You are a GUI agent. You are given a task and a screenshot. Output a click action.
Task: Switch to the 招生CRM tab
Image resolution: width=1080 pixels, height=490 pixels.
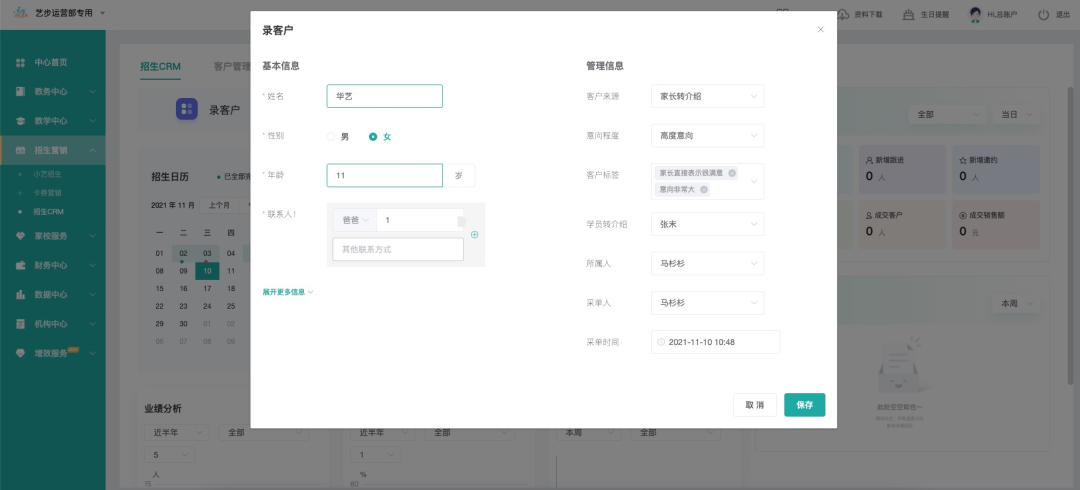click(x=160, y=67)
